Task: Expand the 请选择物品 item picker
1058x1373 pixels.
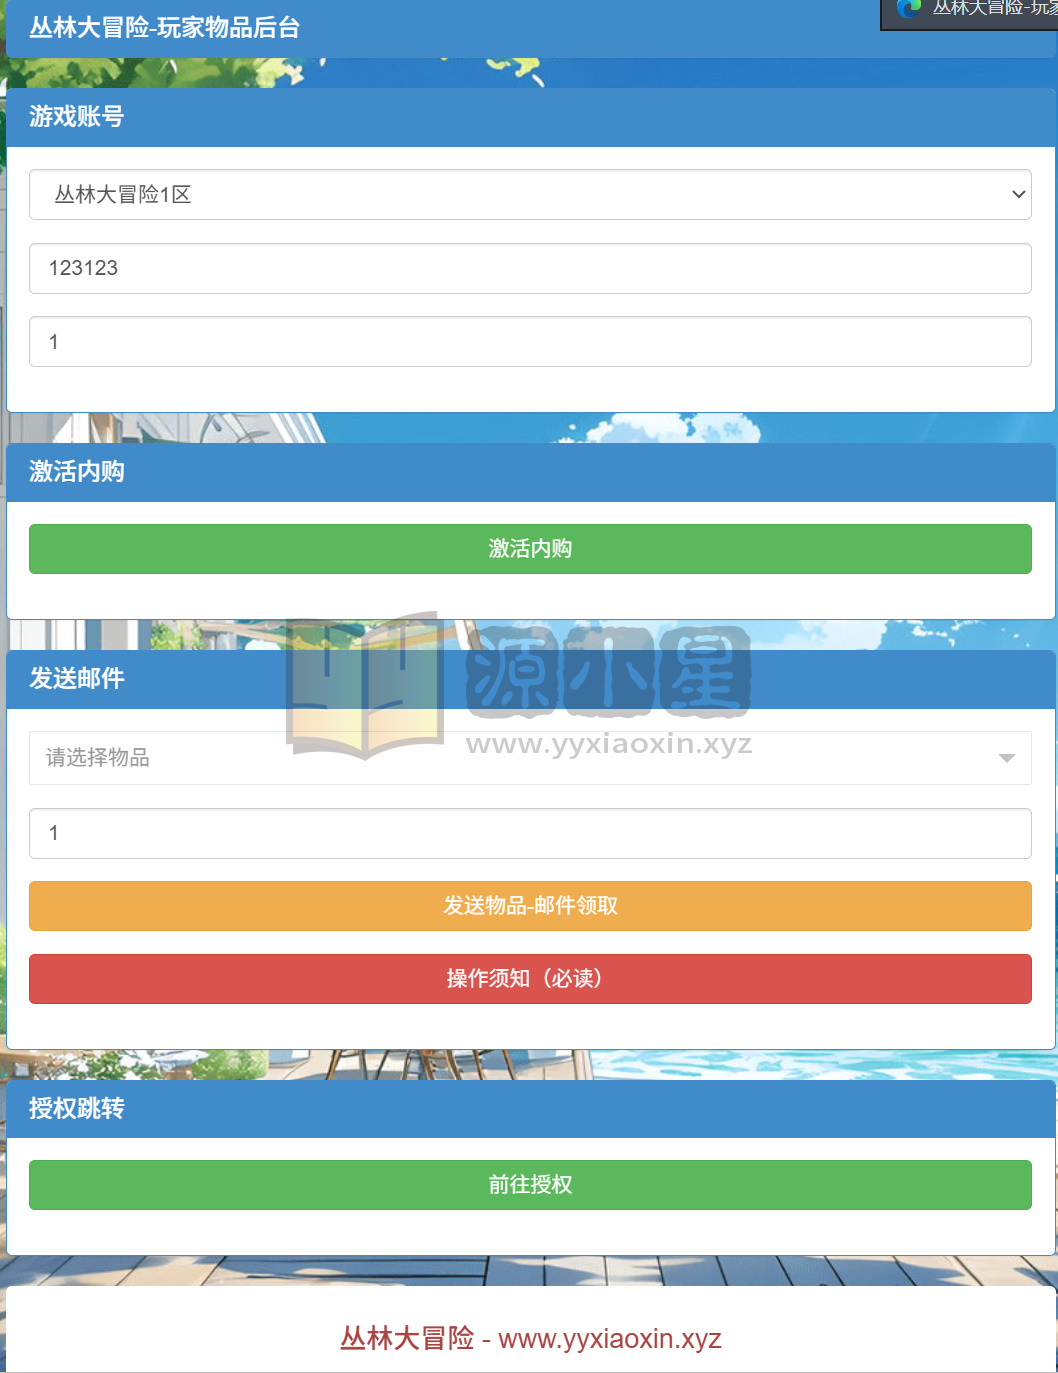Action: 529,758
